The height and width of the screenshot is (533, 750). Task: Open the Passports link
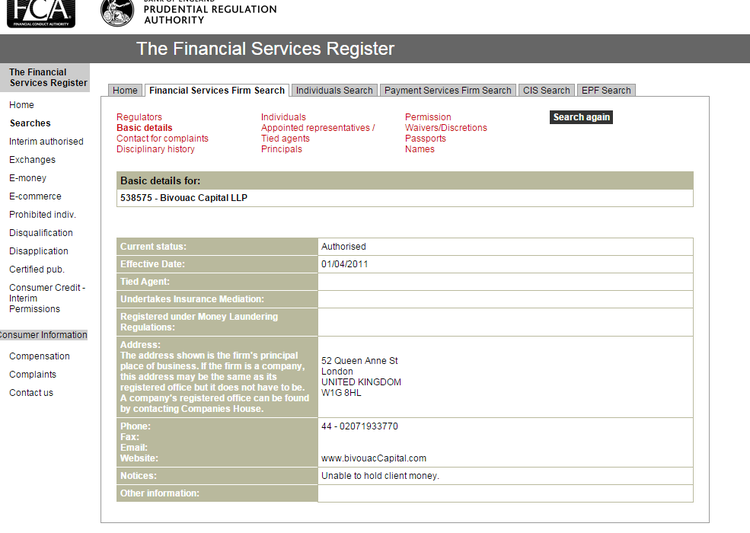(425, 138)
